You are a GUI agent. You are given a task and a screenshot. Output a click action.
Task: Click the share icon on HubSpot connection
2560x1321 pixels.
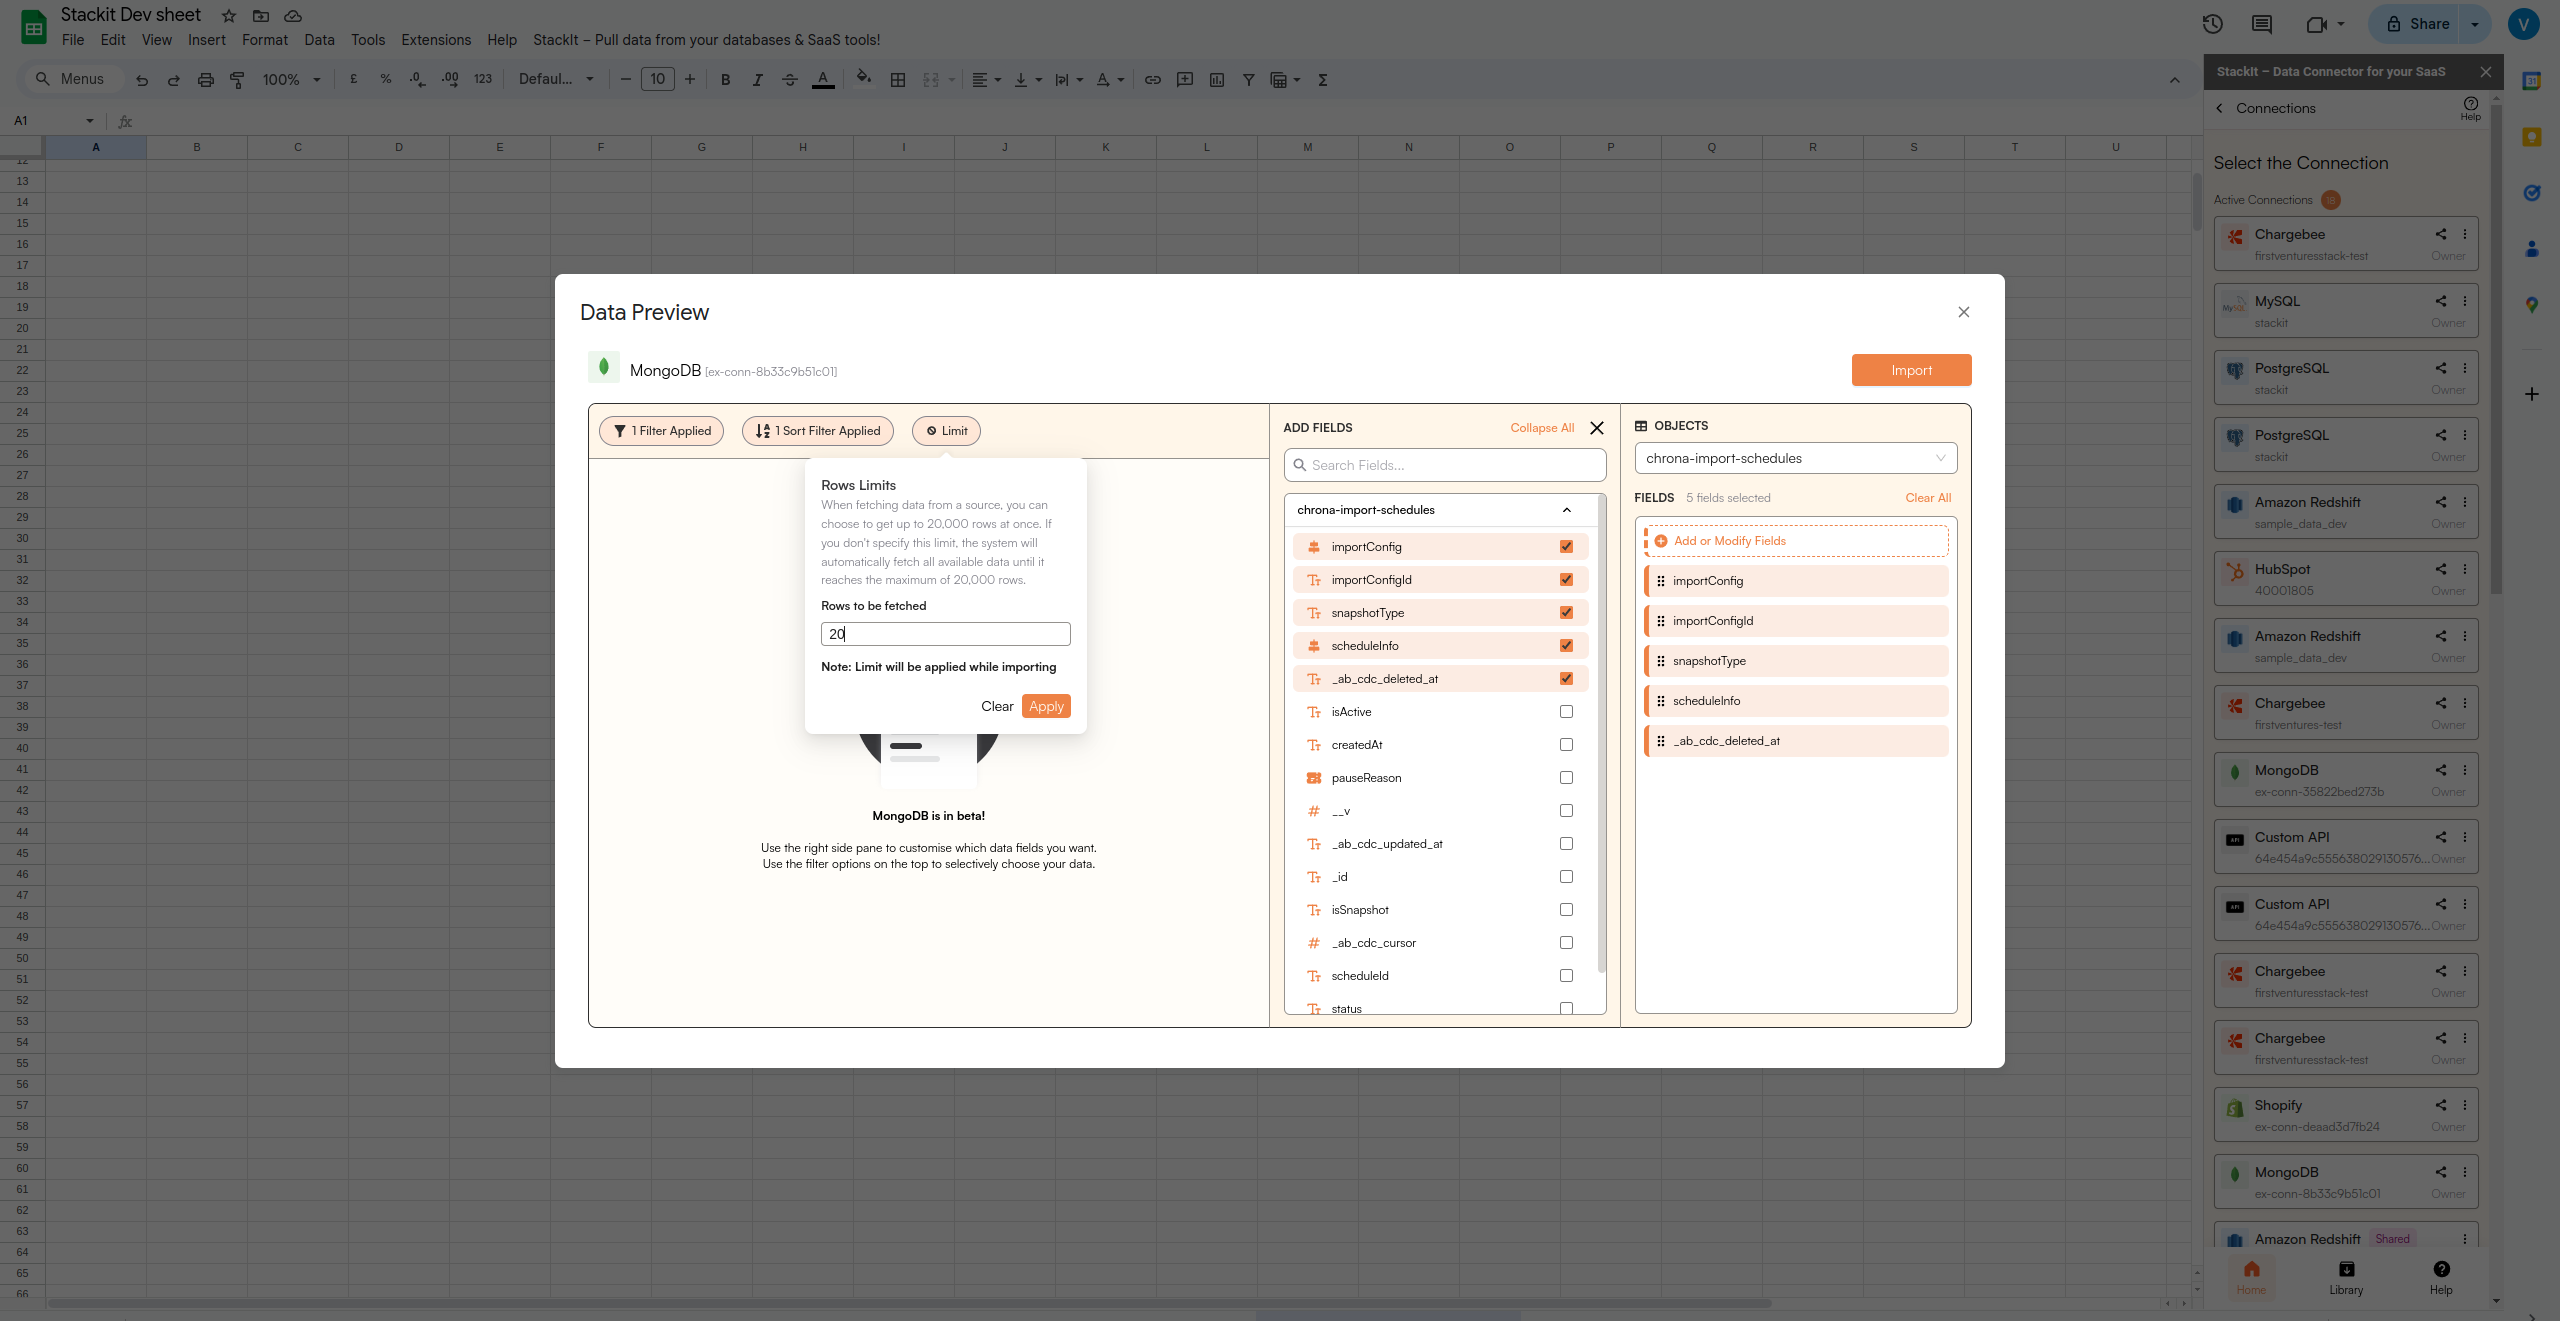(x=2440, y=569)
